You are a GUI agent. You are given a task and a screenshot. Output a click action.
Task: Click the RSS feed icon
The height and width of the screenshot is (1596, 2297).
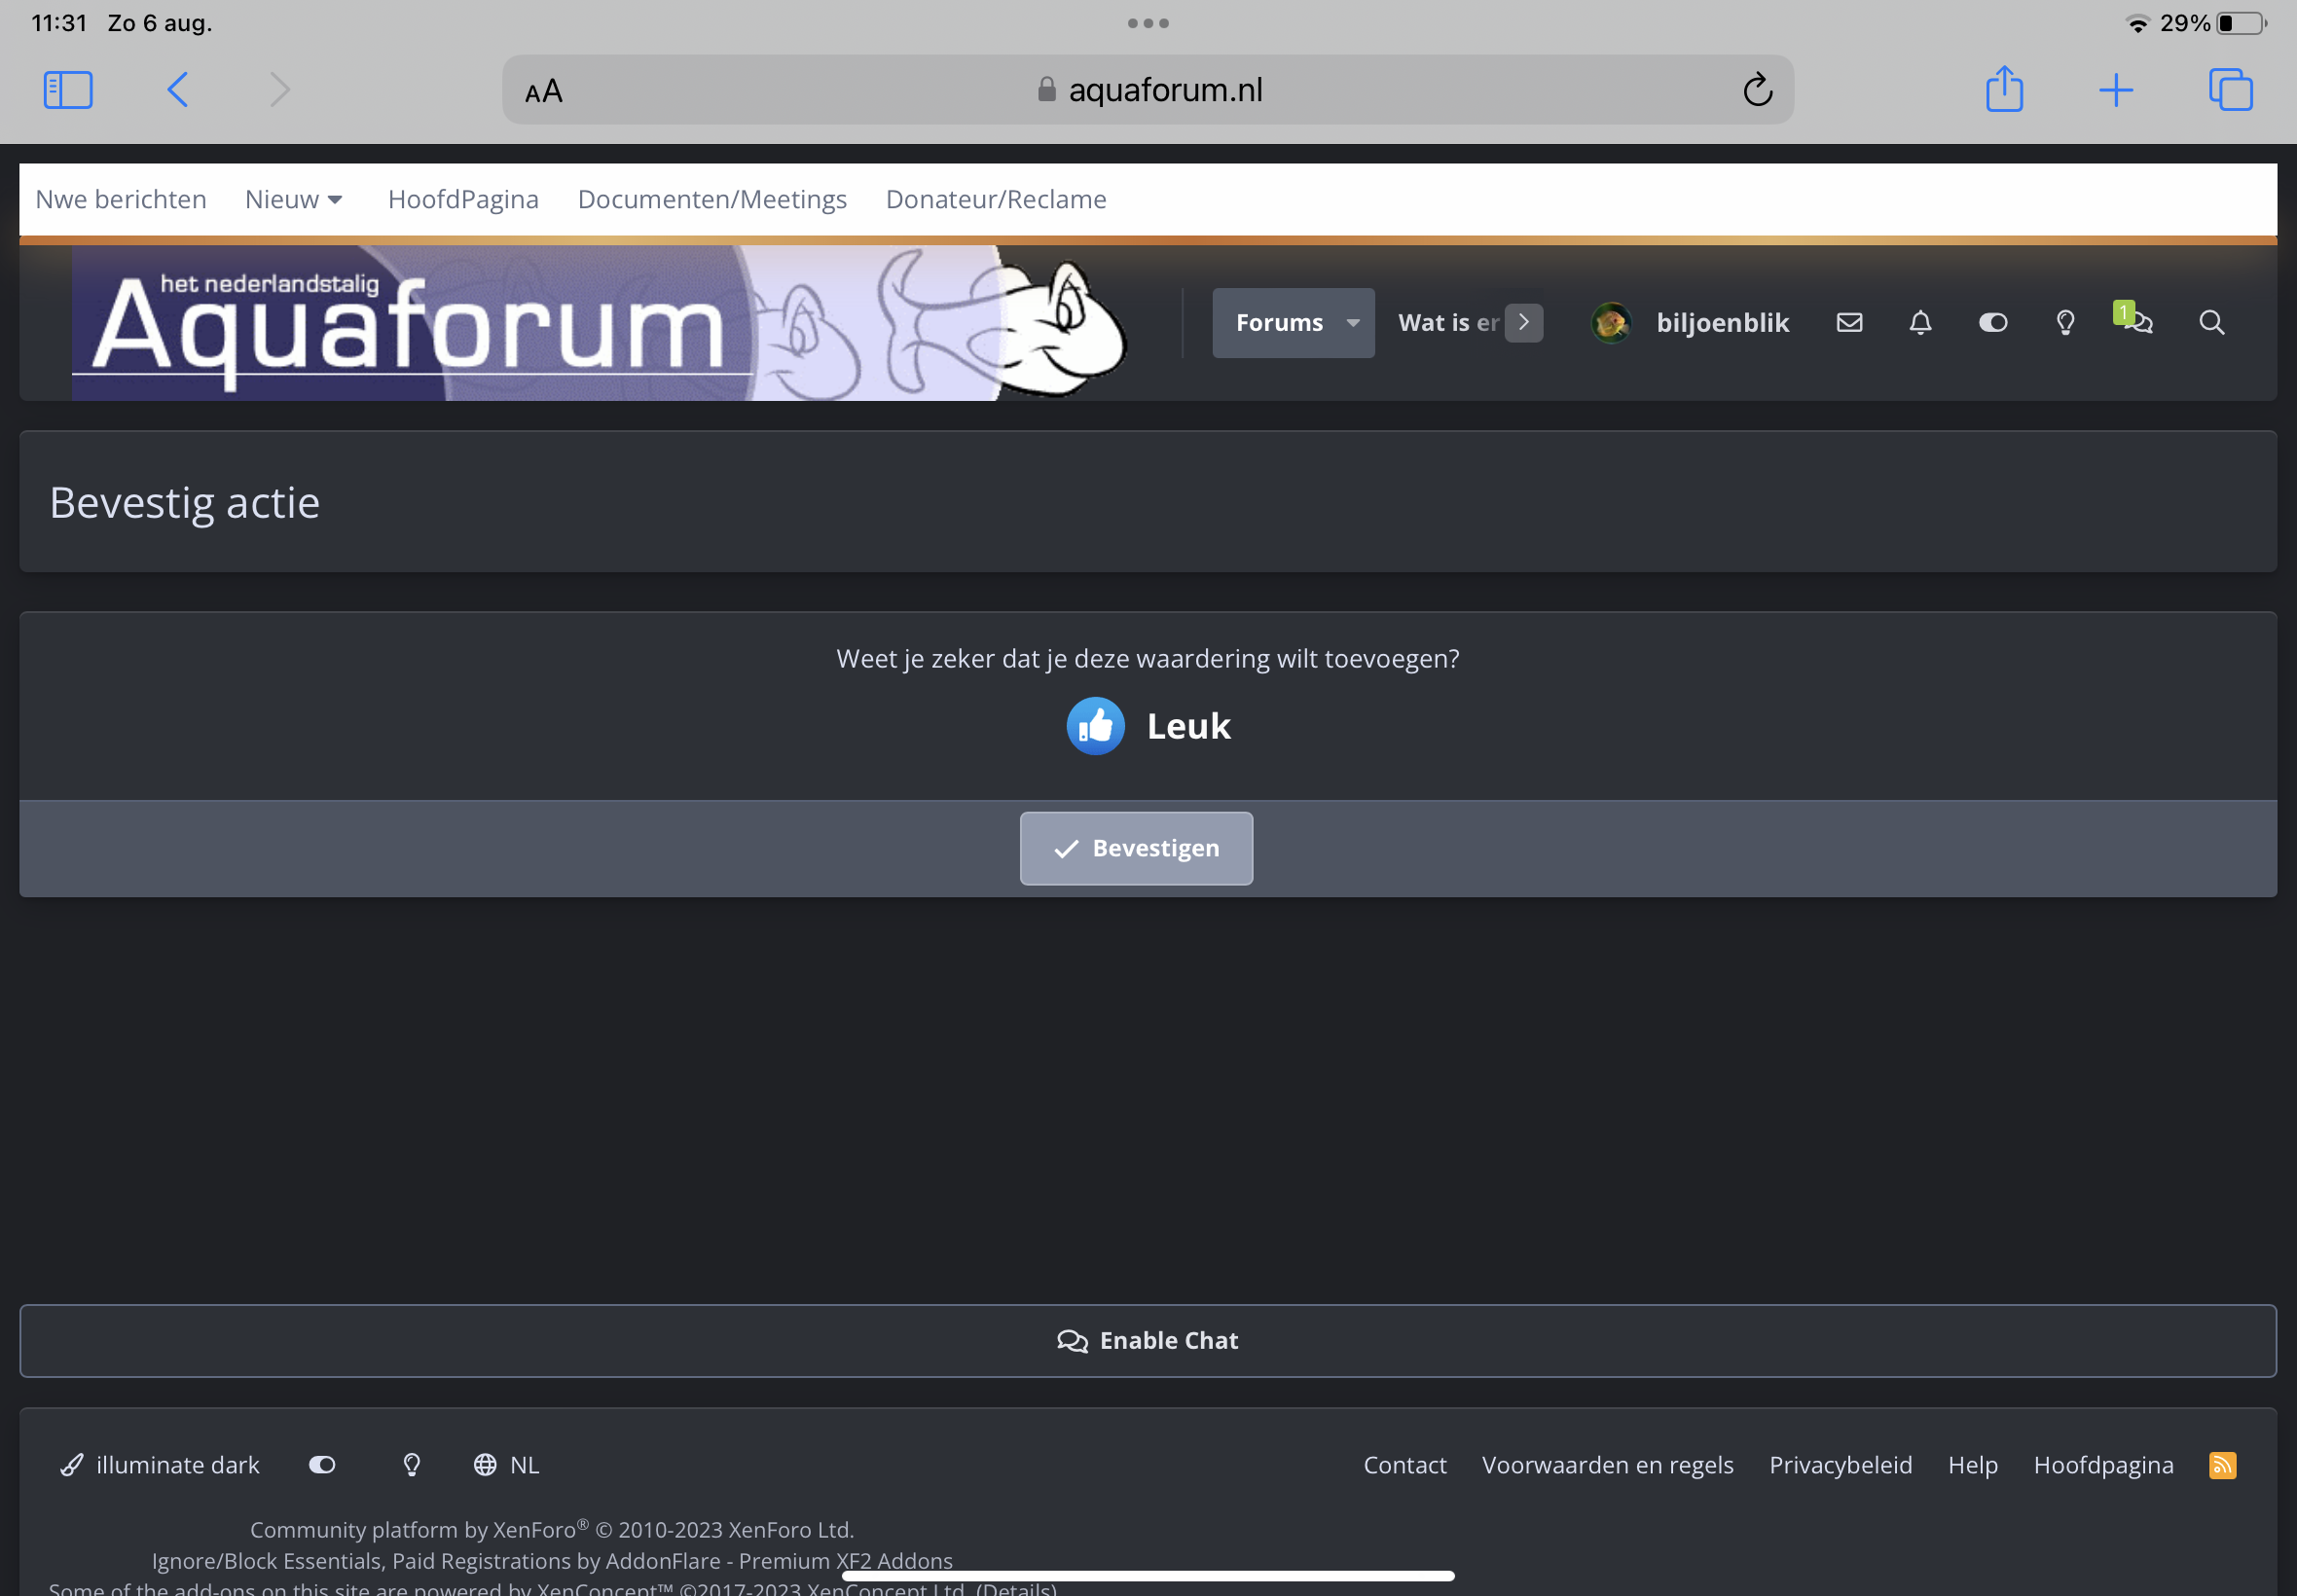(x=2222, y=1465)
